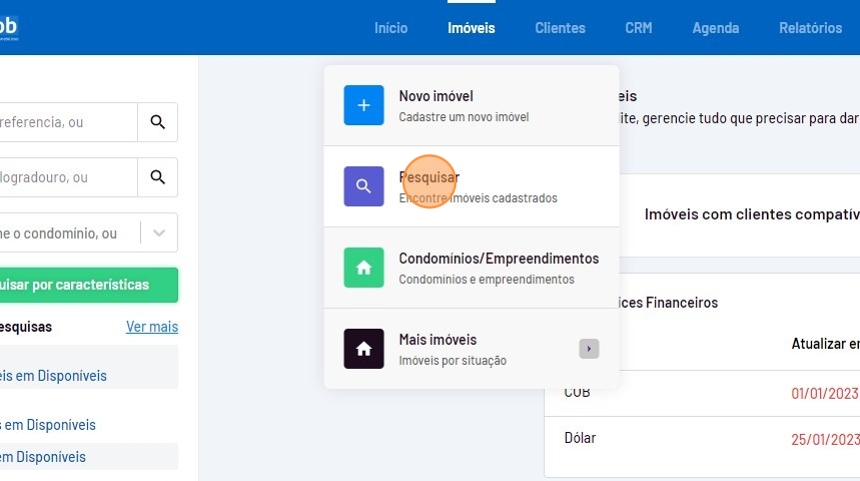Focus the logradouro search input
This screenshot has height=481, width=860.
(x=65, y=177)
